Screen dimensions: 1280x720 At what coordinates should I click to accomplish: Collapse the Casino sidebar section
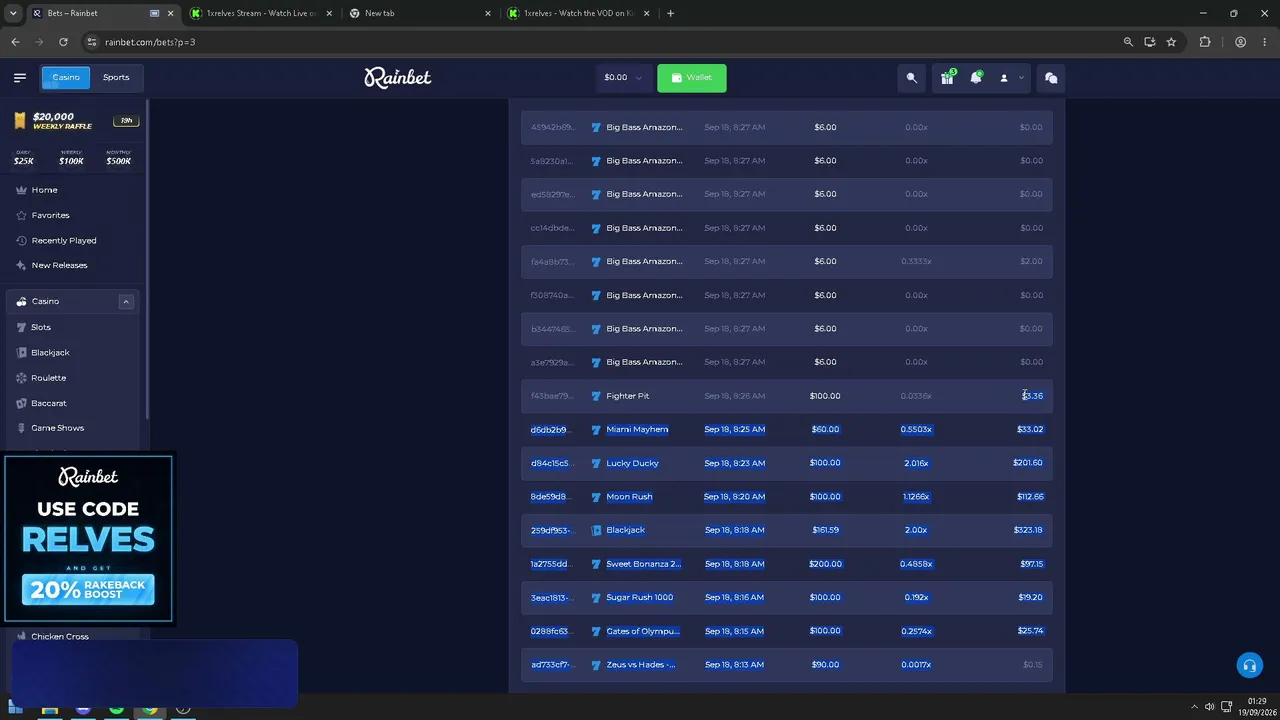[126, 301]
